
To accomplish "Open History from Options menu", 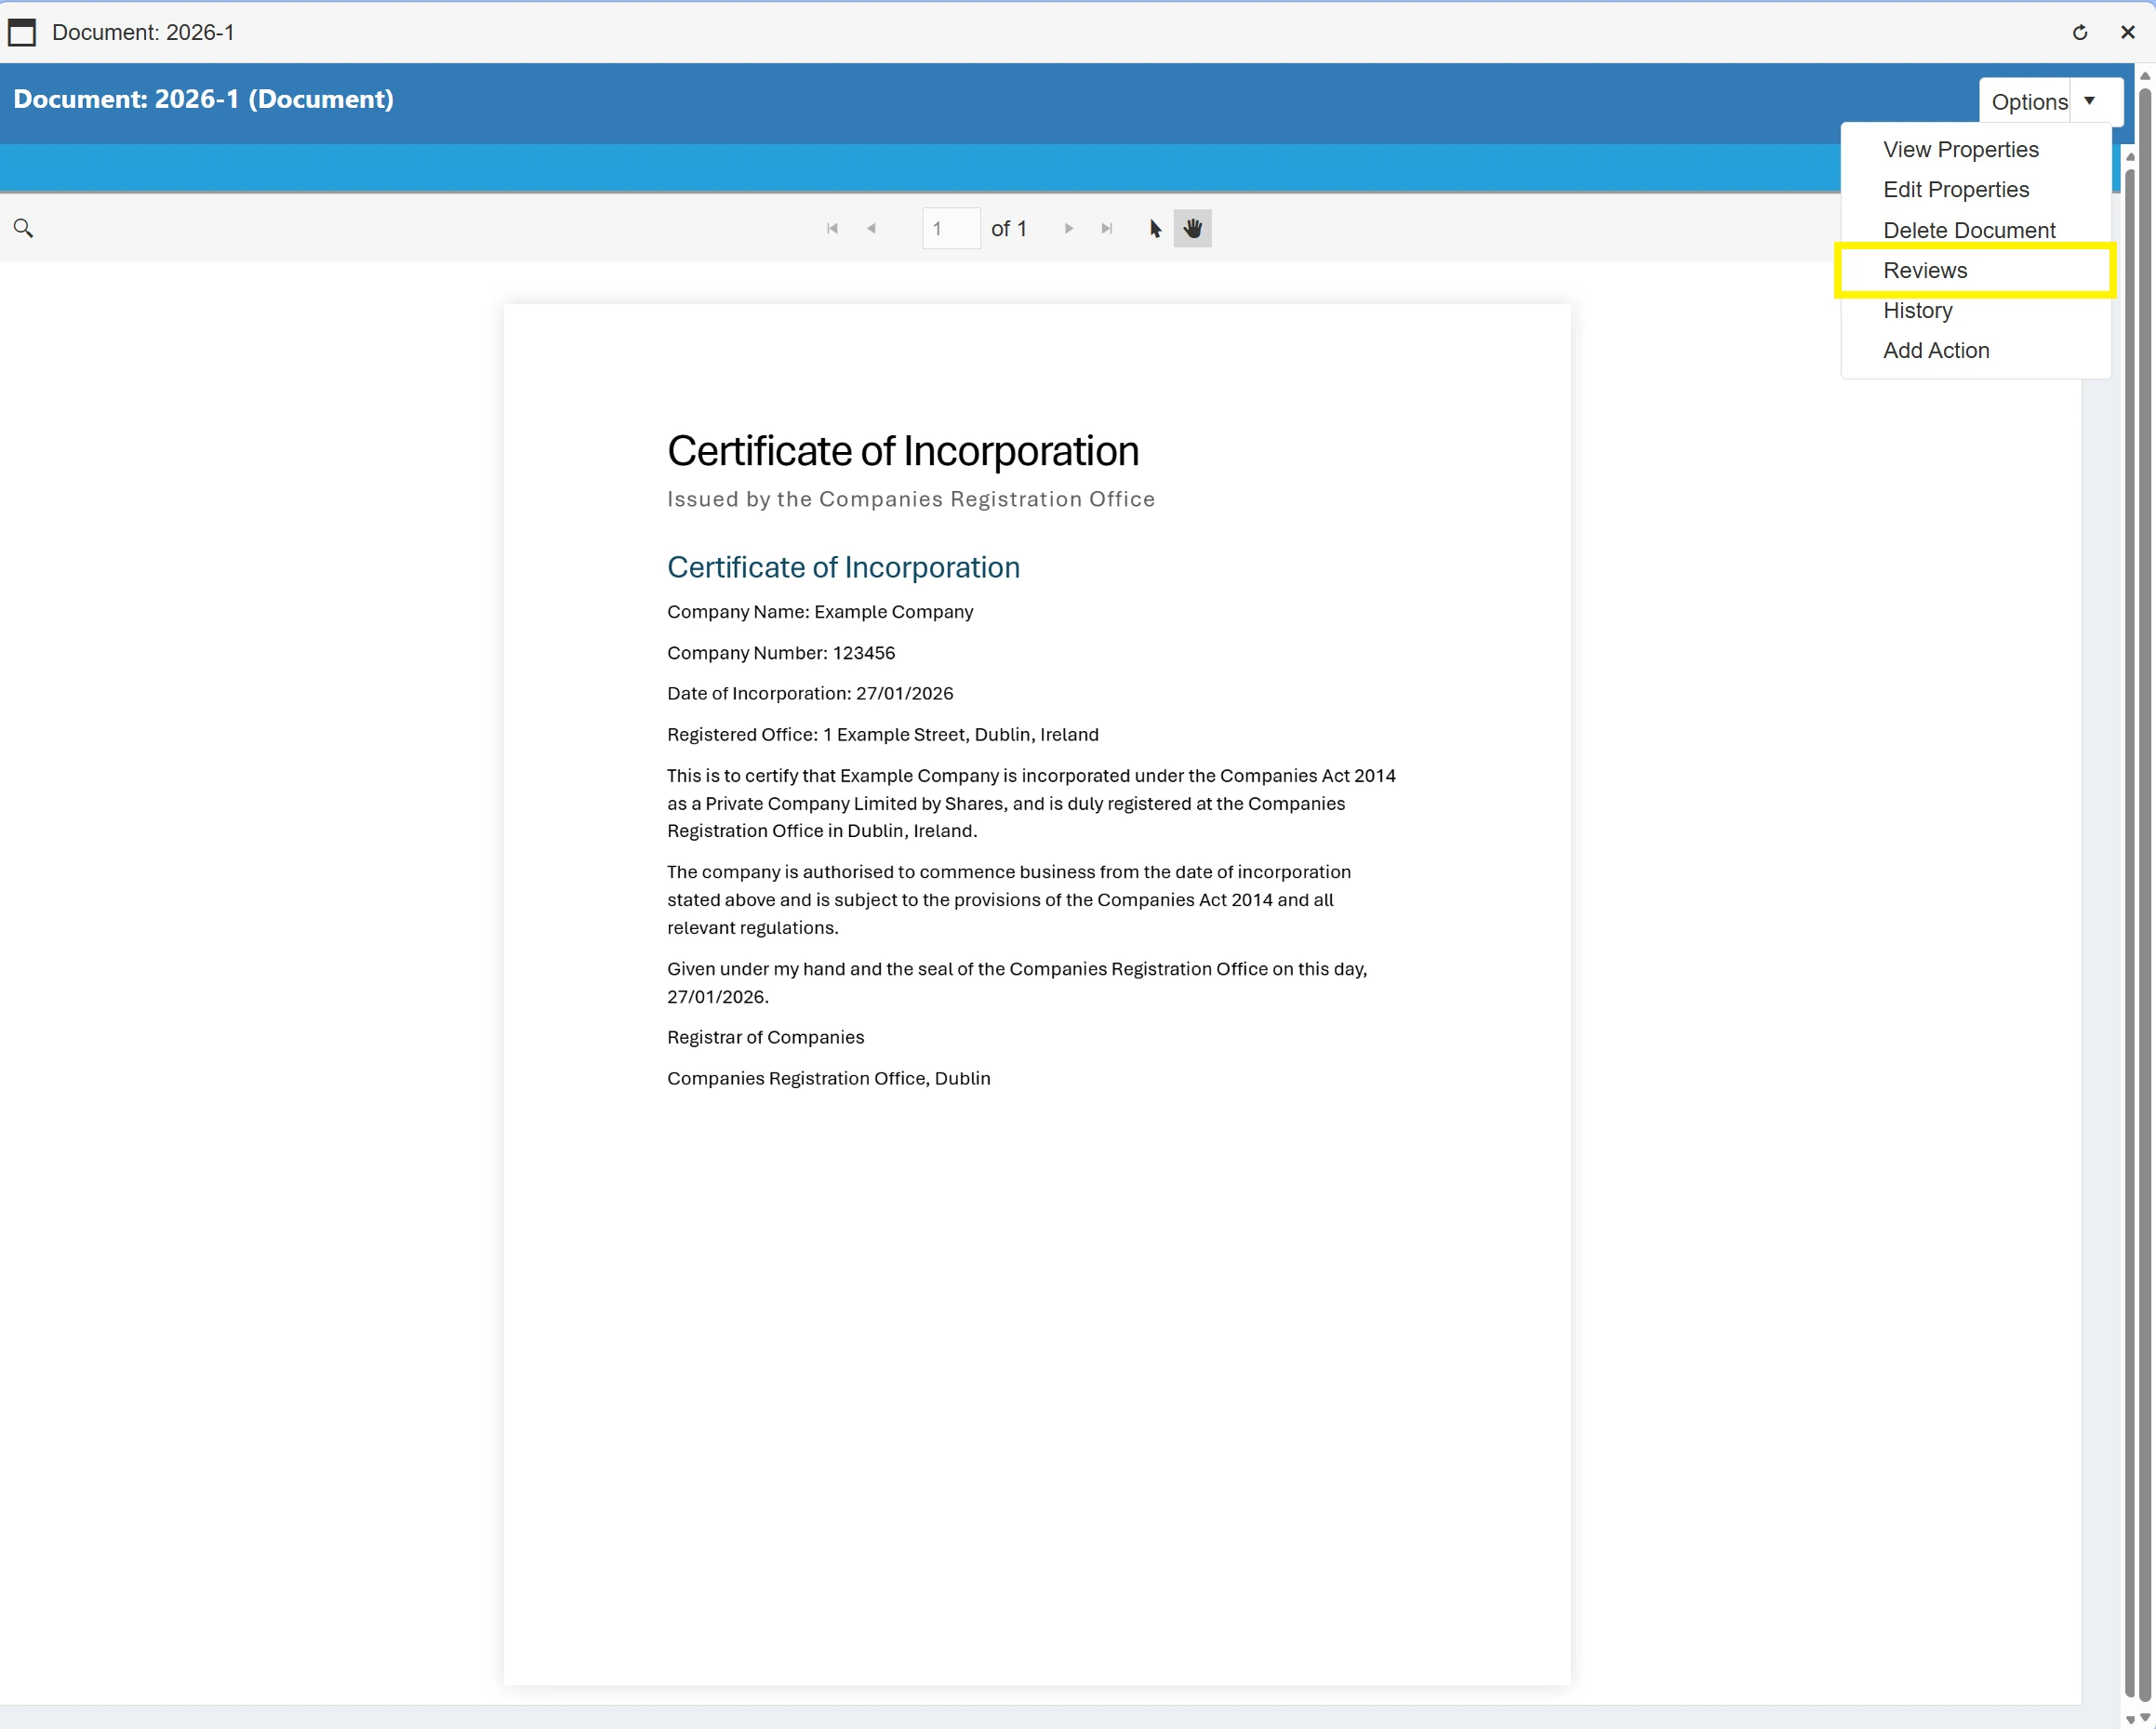I will click(1917, 310).
